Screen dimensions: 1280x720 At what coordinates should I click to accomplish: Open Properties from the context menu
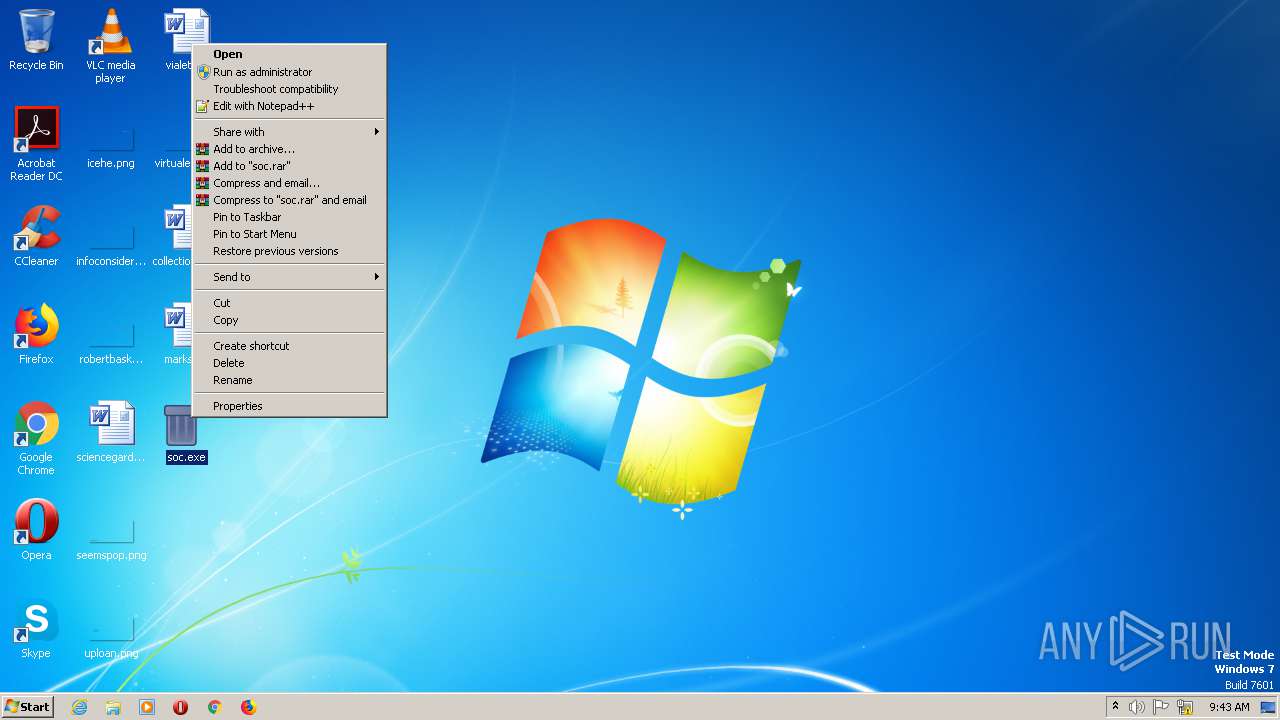[289, 406]
